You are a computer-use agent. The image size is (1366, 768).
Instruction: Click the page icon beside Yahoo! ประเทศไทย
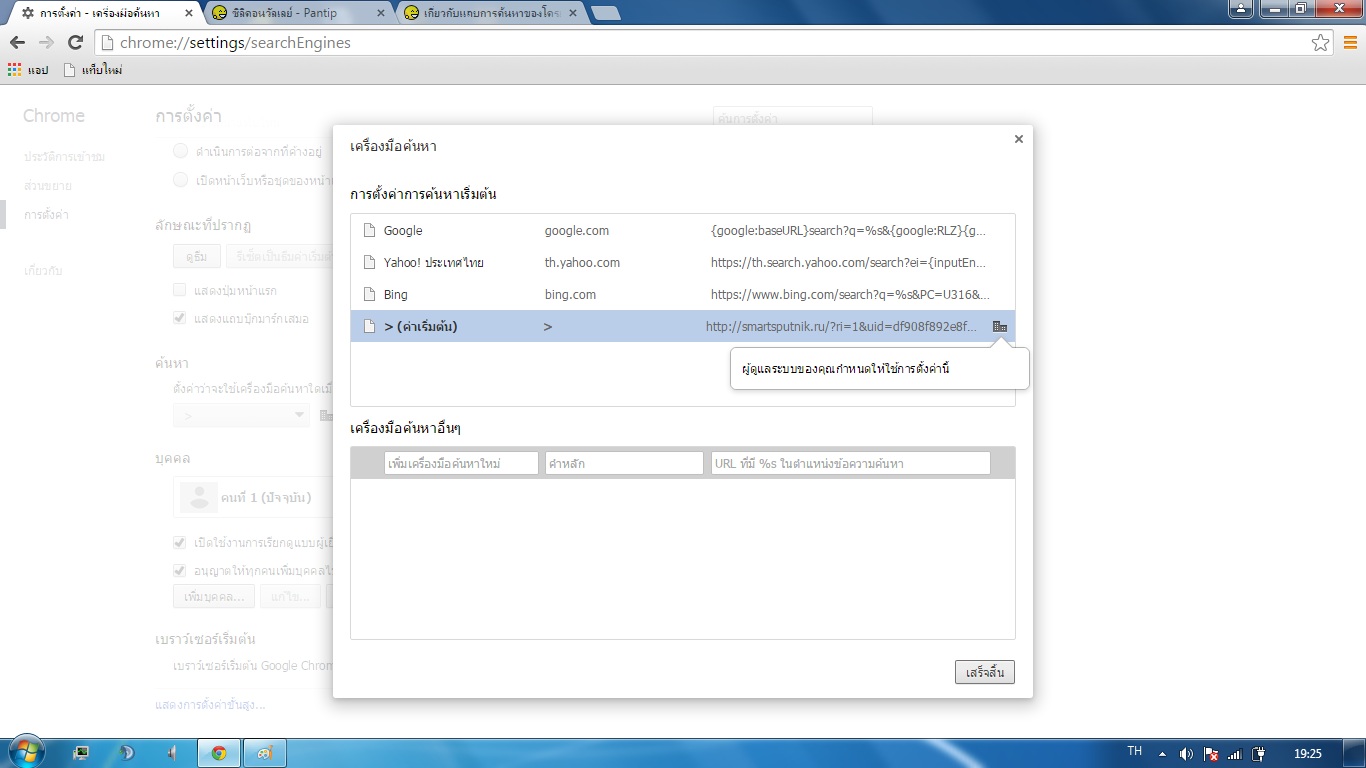coord(369,262)
